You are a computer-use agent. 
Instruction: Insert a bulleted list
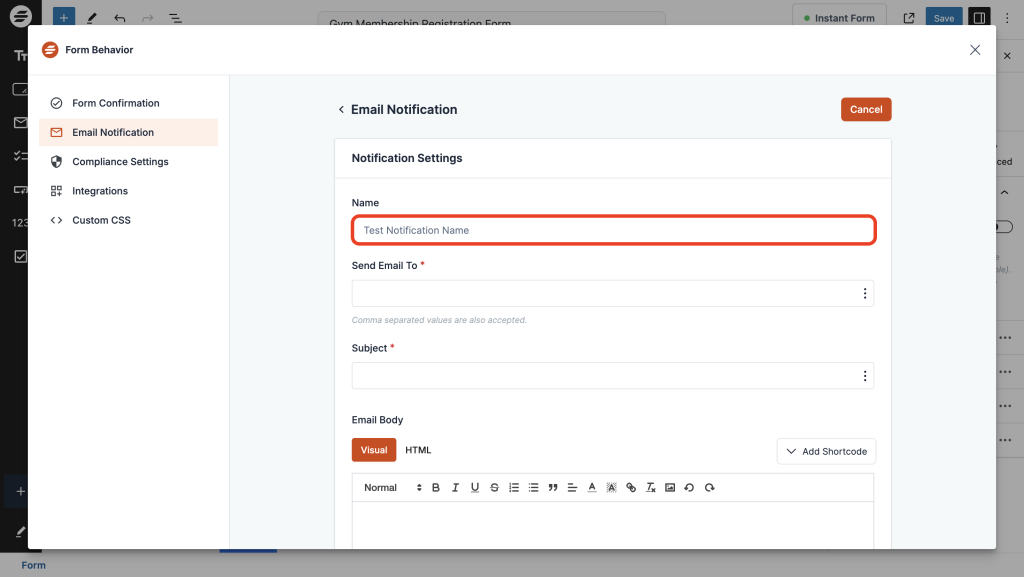pyautogui.click(x=533, y=488)
